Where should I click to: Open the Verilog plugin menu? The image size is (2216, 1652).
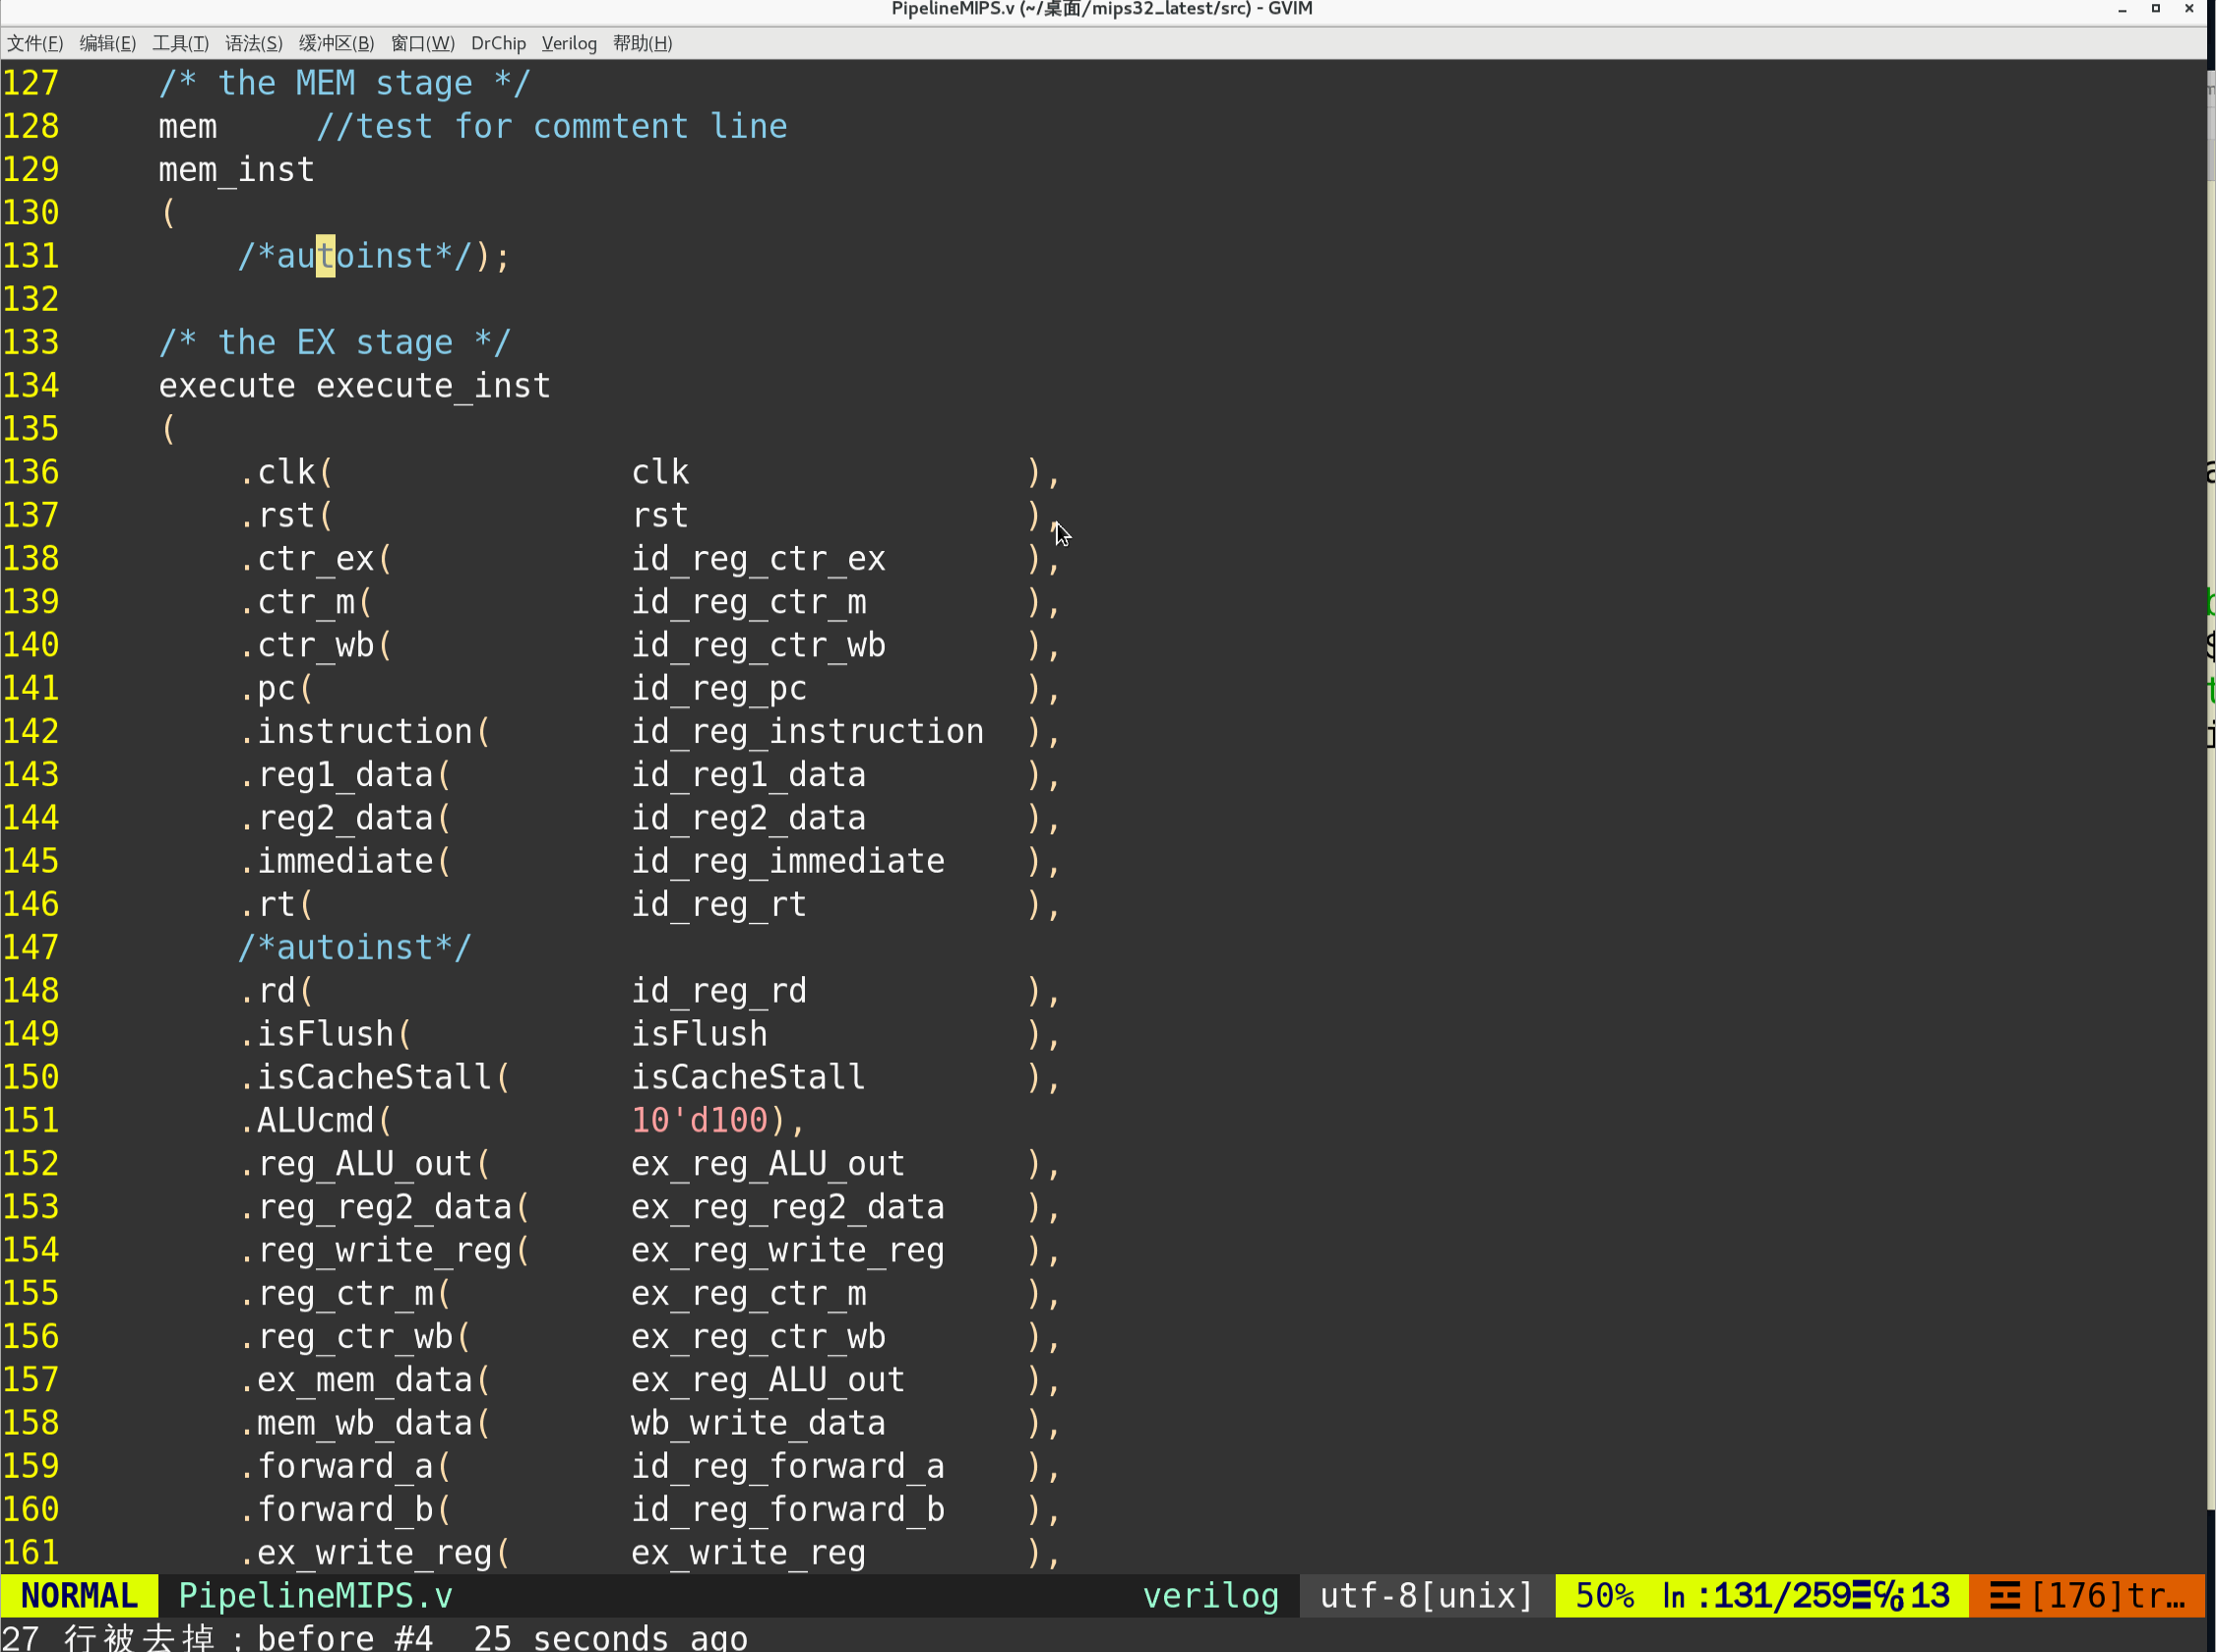(x=568, y=43)
